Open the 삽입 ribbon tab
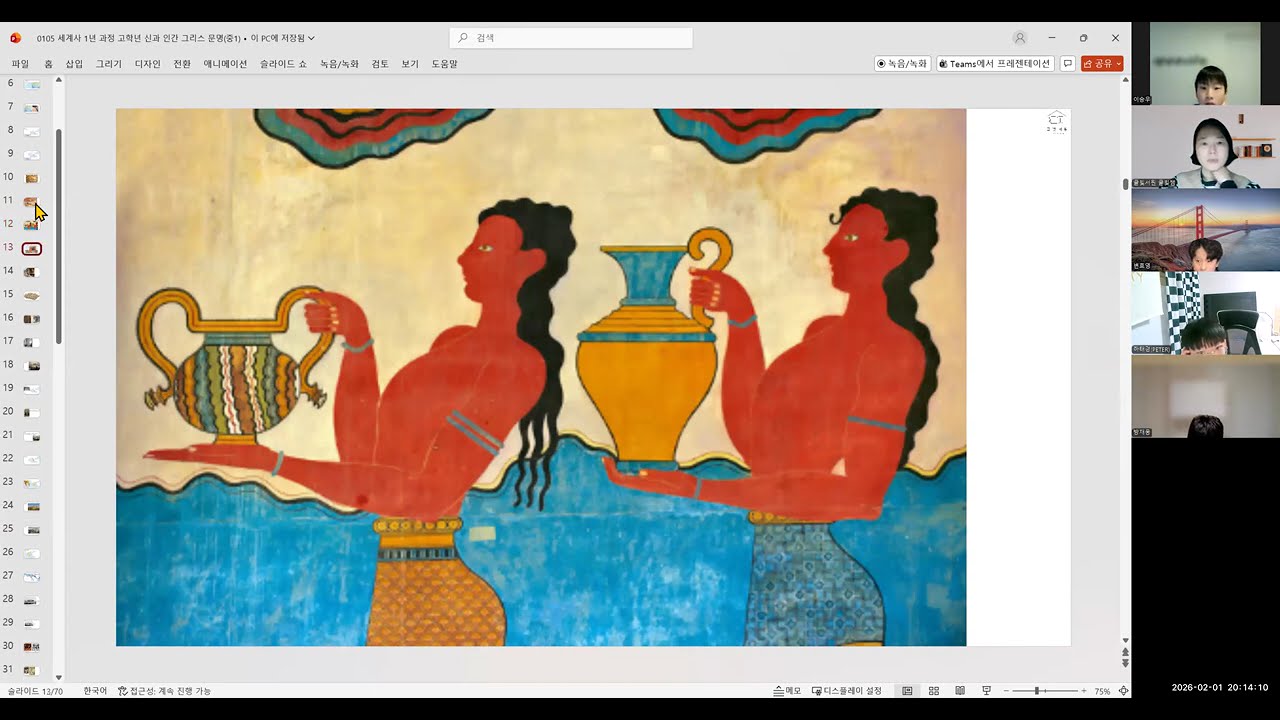The height and width of the screenshot is (720, 1280). (74, 64)
